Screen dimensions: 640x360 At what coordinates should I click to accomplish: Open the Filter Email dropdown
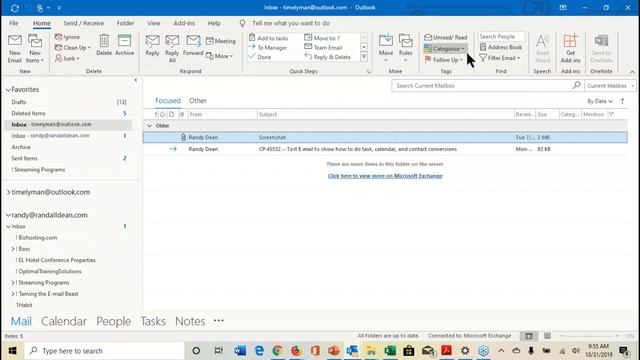pos(500,58)
